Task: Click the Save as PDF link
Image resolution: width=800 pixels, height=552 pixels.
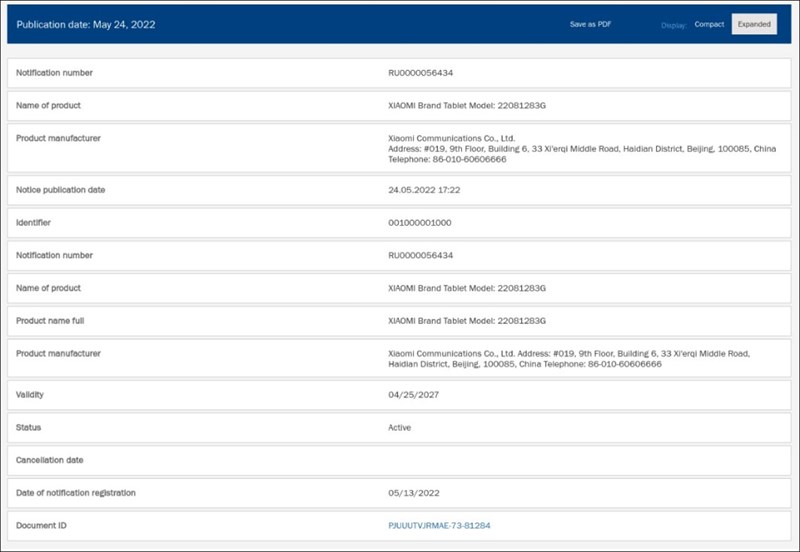Action: coord(590,24)
